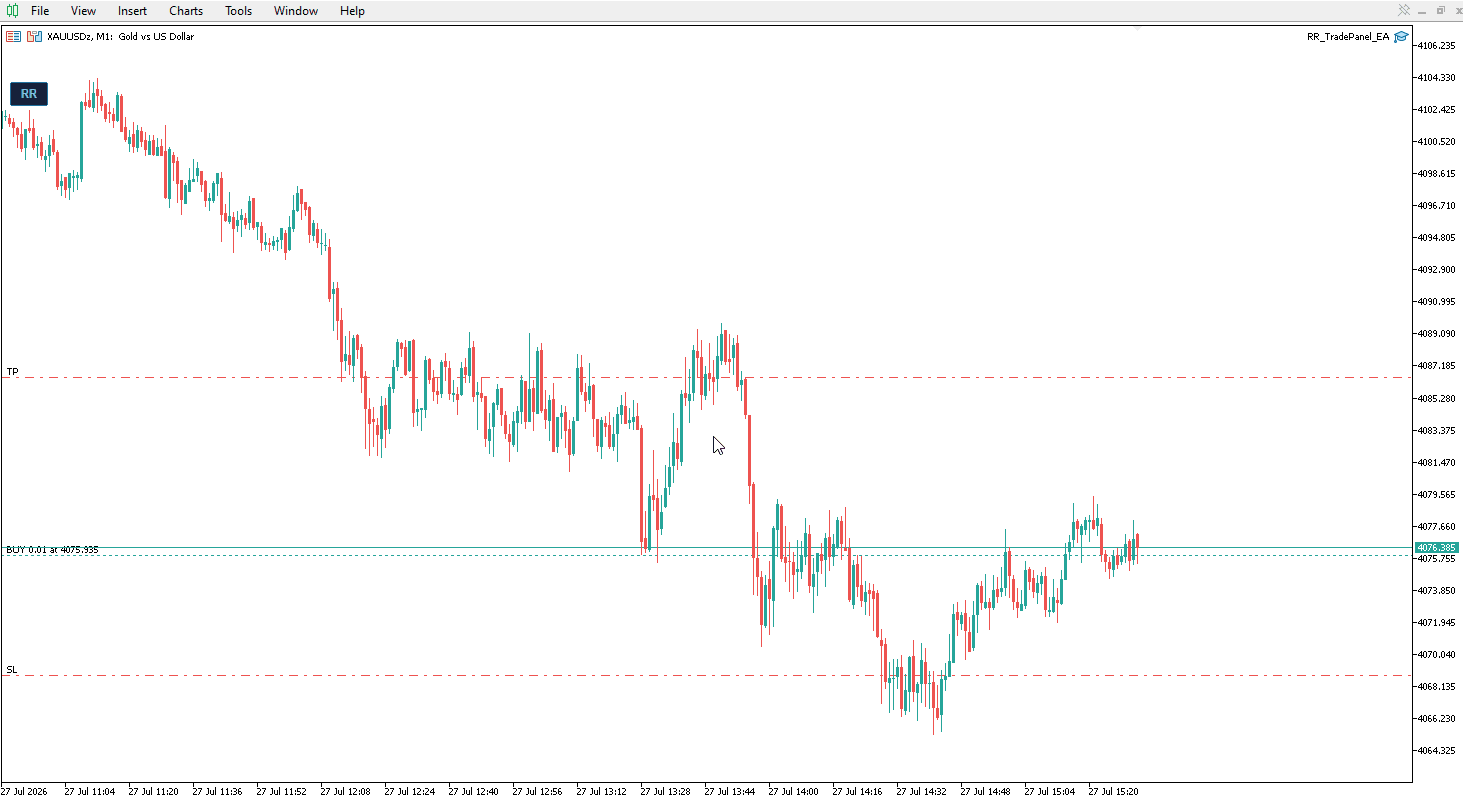
Task: Click the expert advisor graduation cap icon
Action: 1401,37
